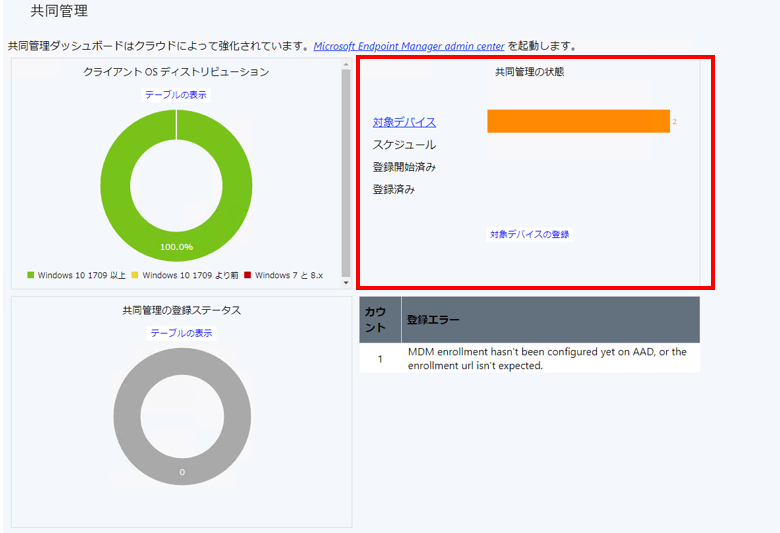Open the 対象デバイス link
This screenshot has width=780, height=533.
point(404,122)
